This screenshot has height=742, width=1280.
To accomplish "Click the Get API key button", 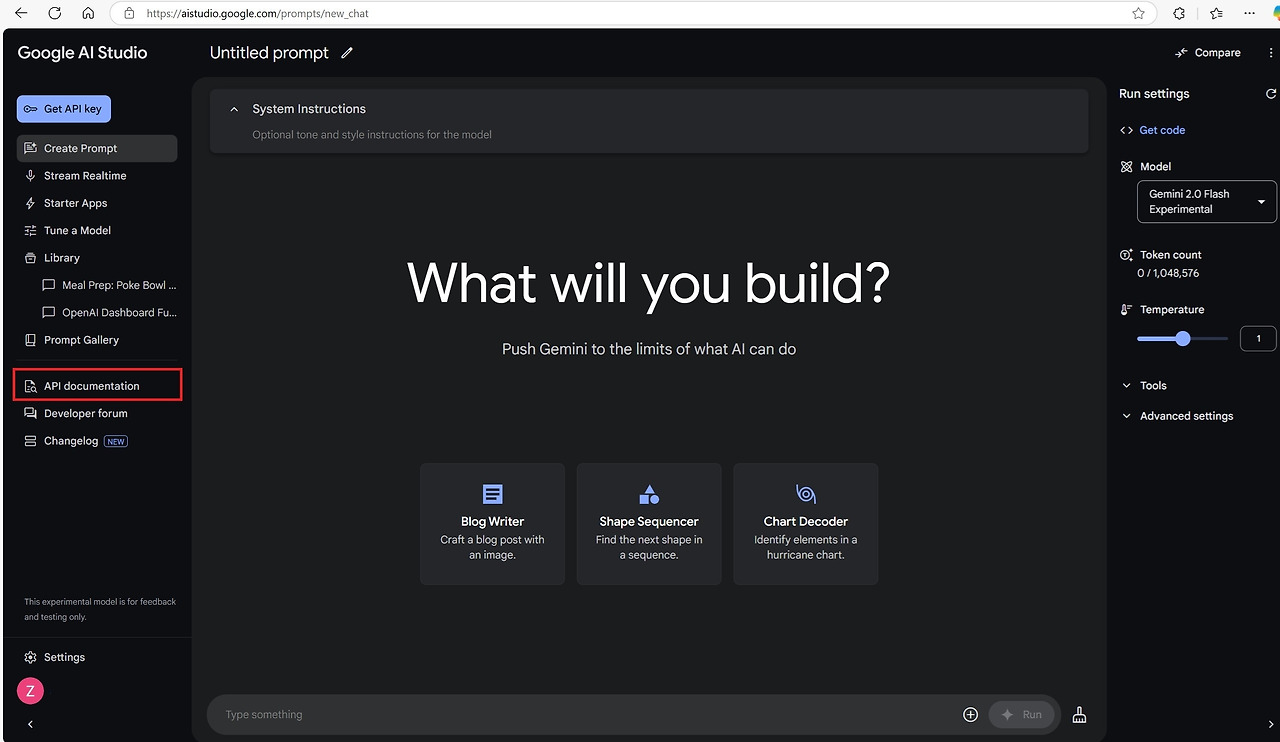I will [x=64, y=109].
